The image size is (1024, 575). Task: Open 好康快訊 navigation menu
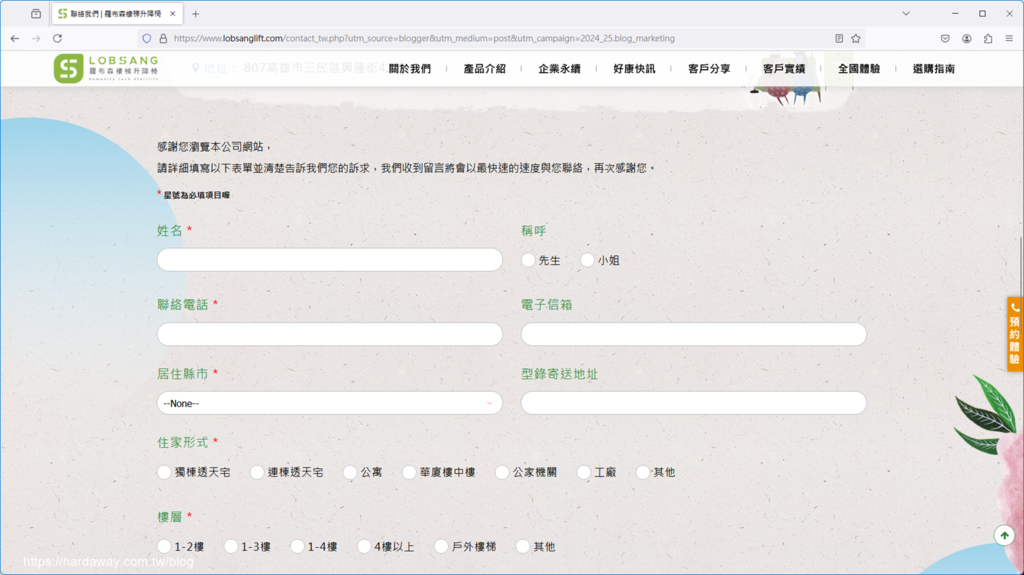(x=634, y=69)
